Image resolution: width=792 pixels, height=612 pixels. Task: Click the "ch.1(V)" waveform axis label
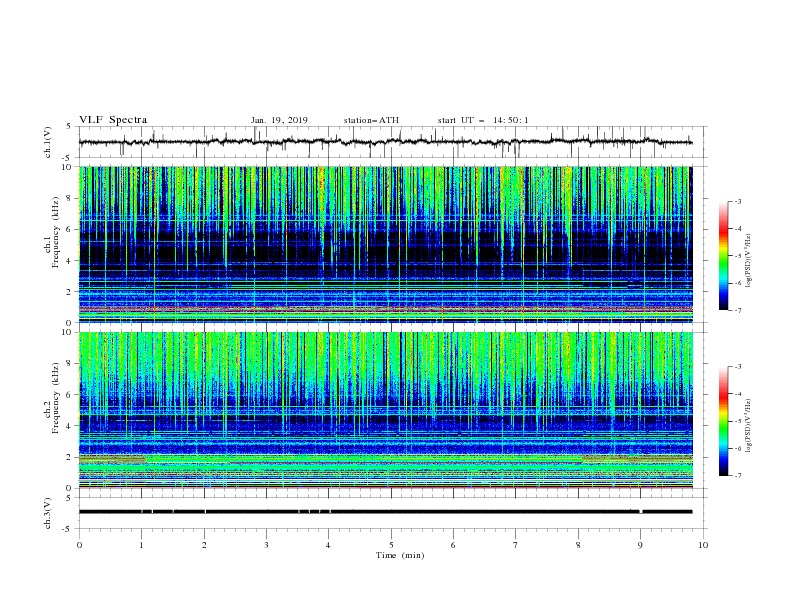pos(48,142)
